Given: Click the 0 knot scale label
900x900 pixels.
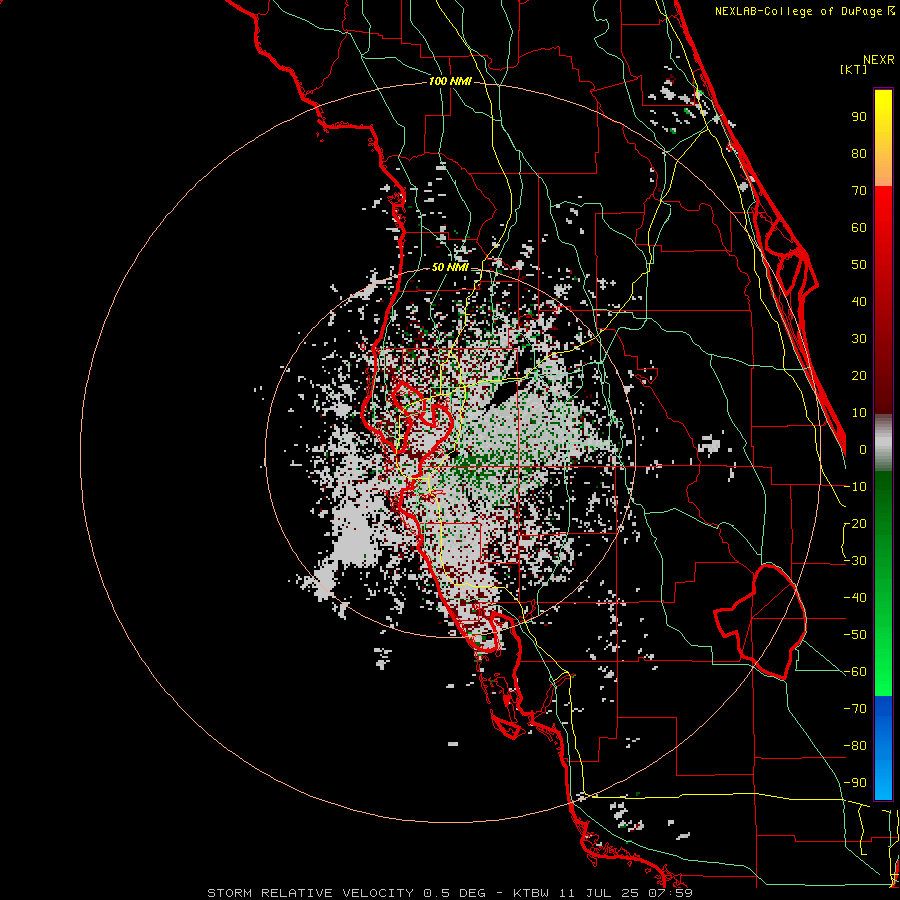Looking at the screenshot, I should tap(863, 450).
